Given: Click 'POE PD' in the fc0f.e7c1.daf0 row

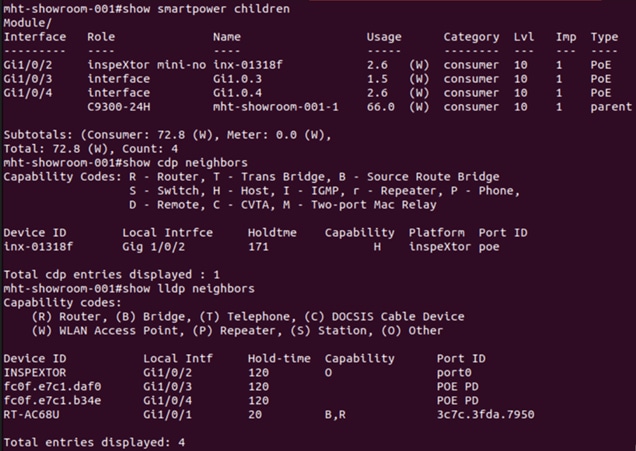Looking at the screenshot, I should 458,387.
